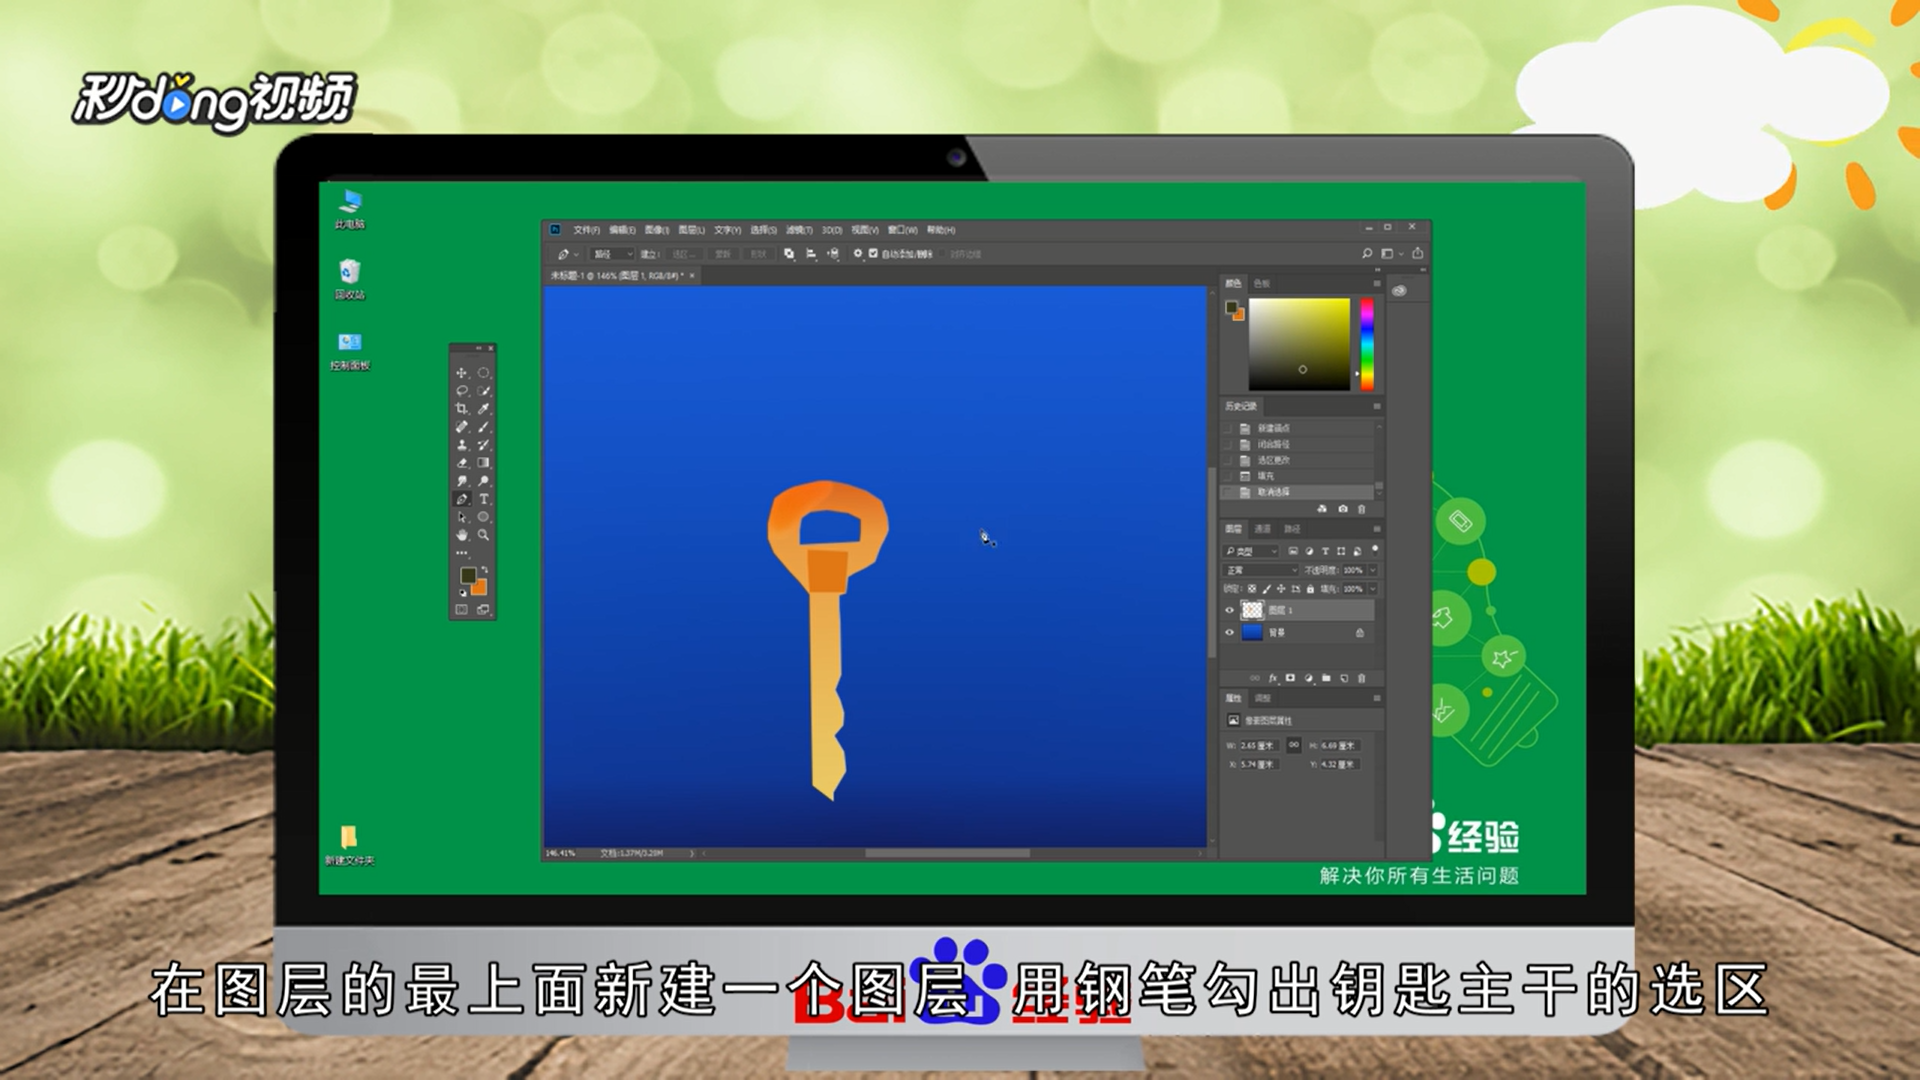Click the Clone Stamp tool
The width and height of the screenshot is (1920, 1080).
click(462, 445)
